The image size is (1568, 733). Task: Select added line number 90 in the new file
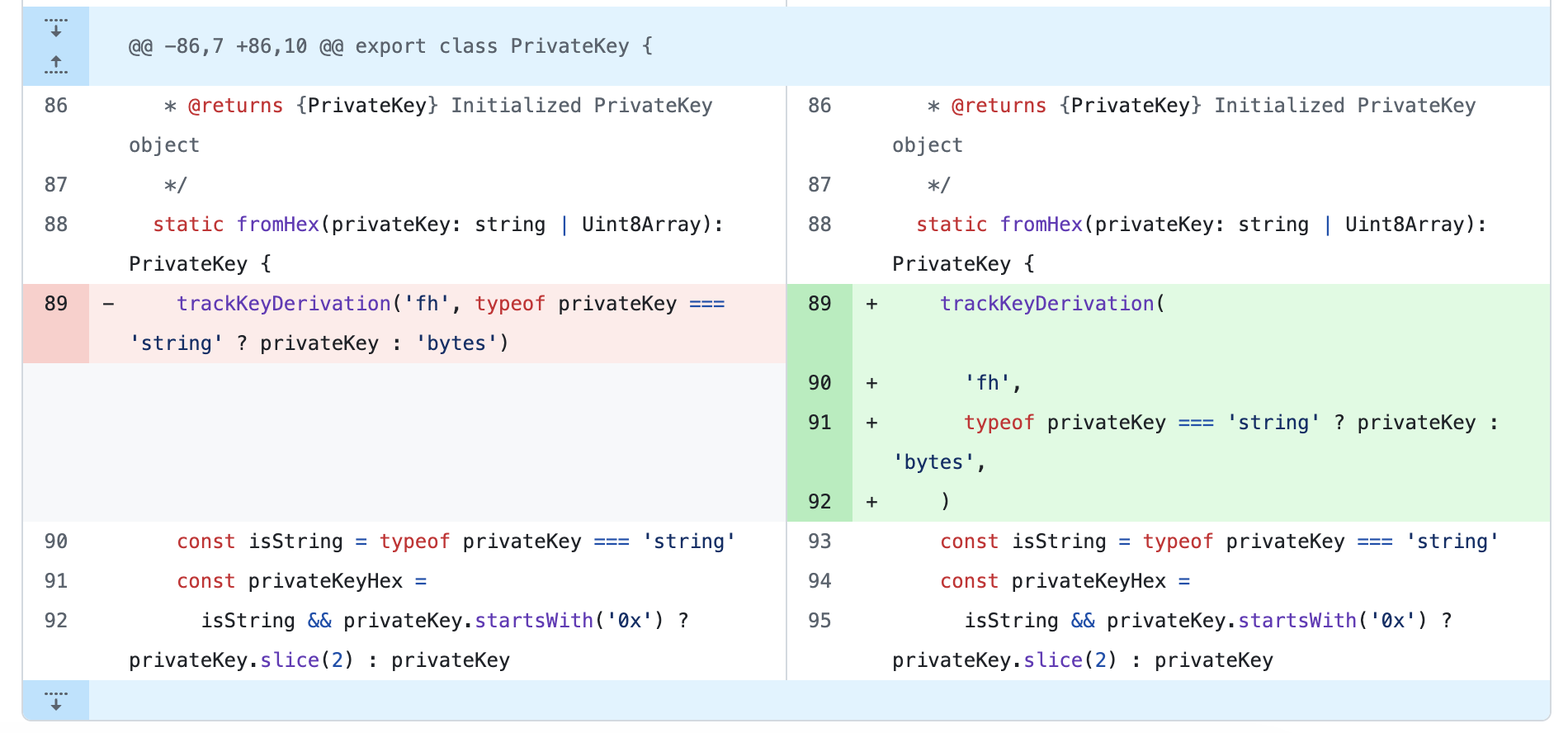coord(819,382)
